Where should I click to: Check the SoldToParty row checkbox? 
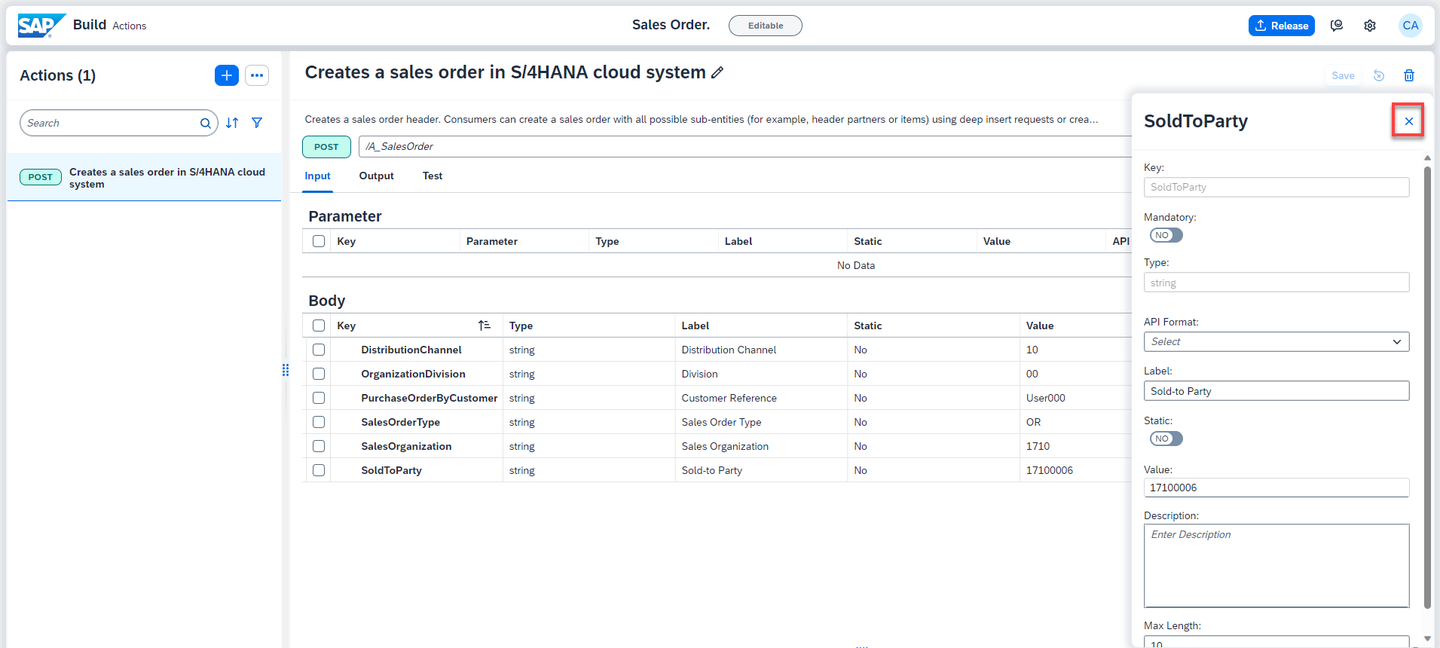point(319,470)
